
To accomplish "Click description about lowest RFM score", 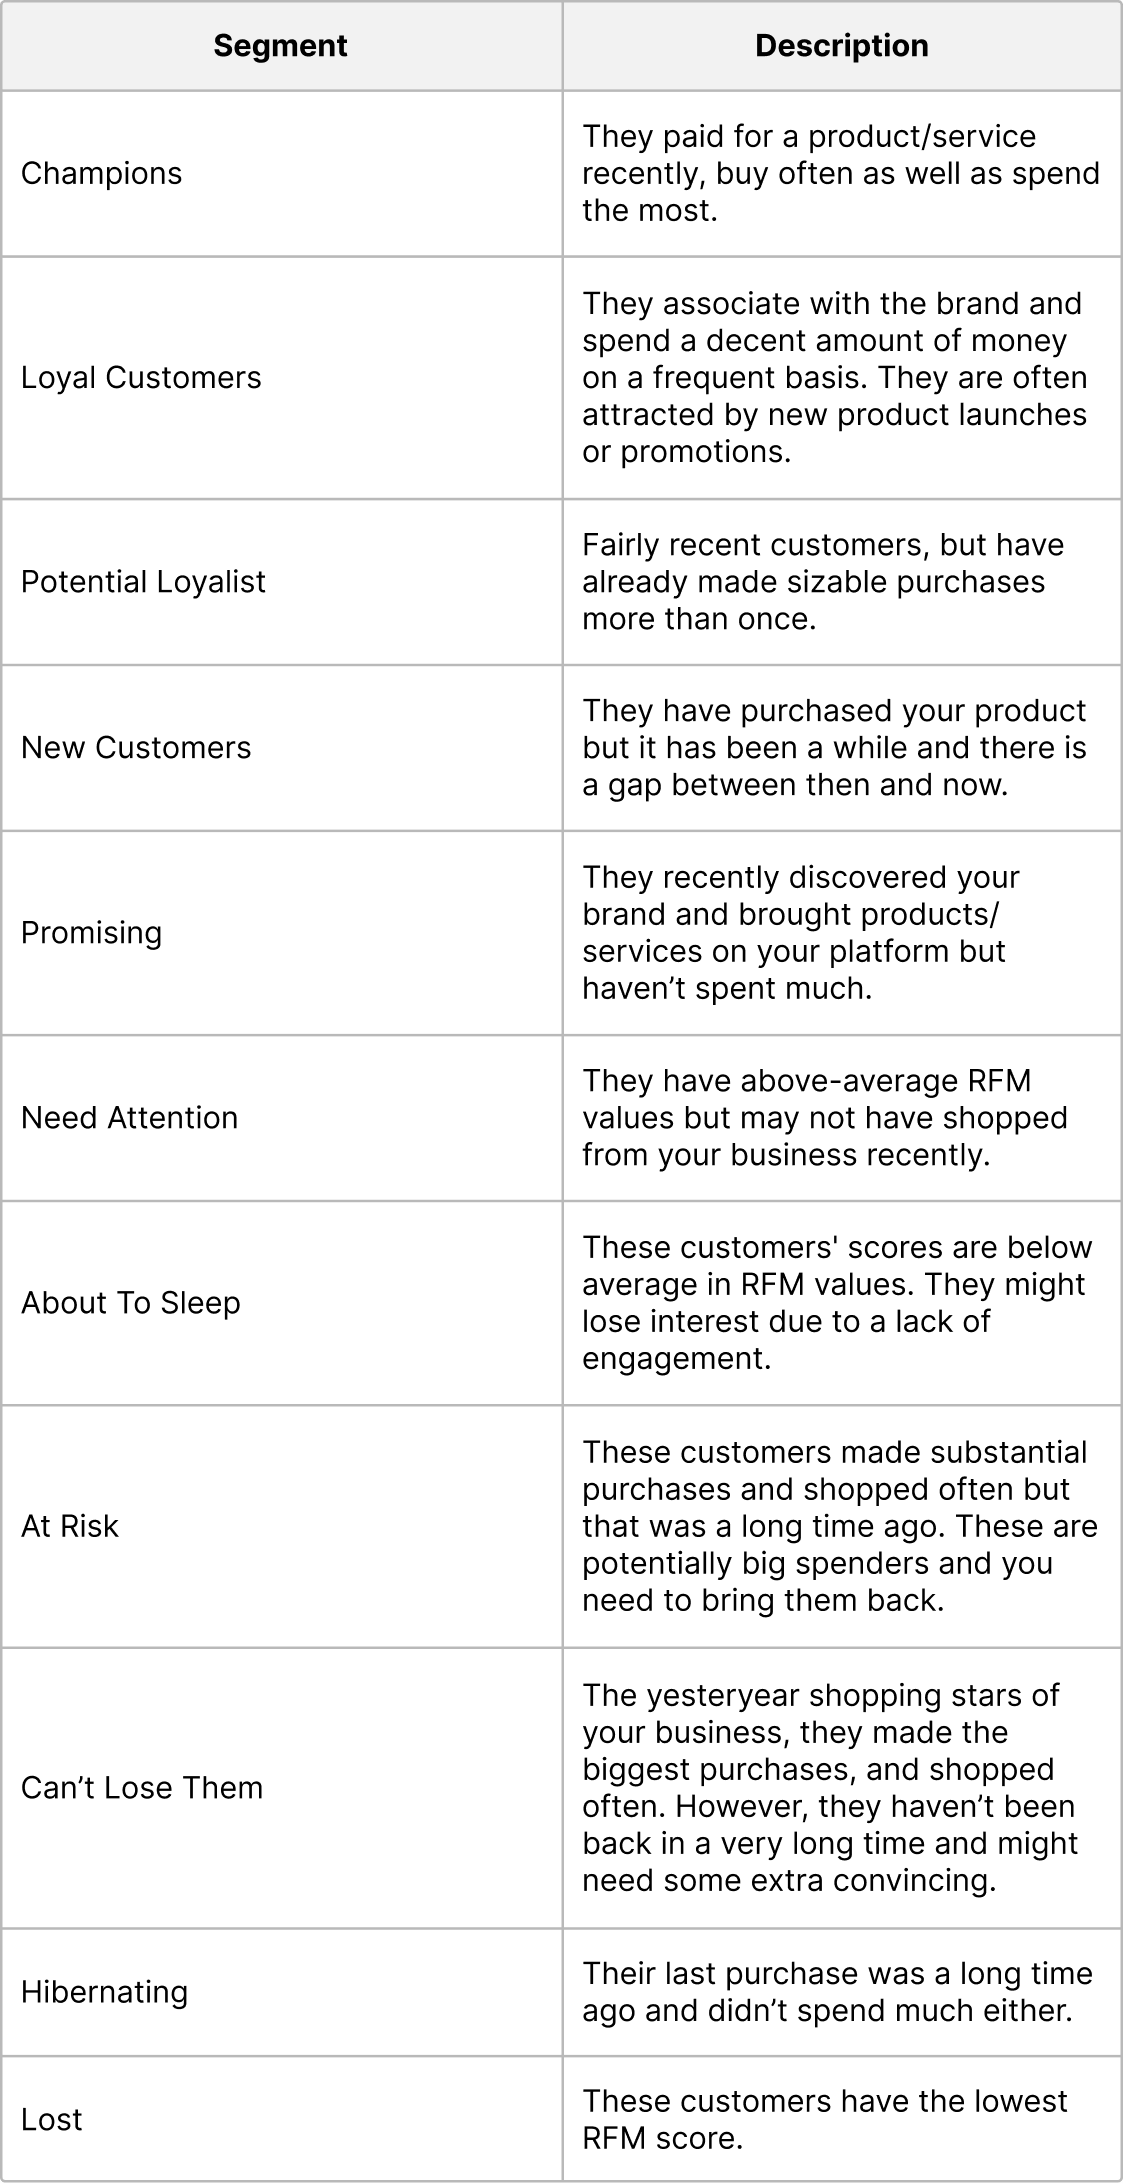I will coord(825,2119).
